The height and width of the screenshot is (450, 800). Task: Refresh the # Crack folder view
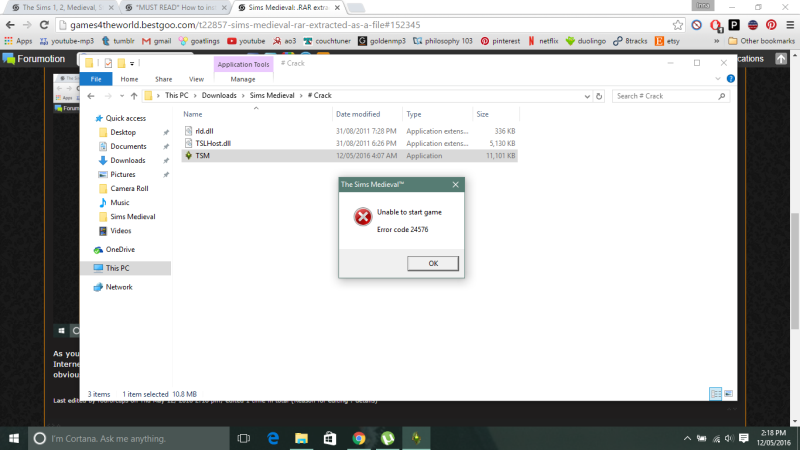click(599, 96)
